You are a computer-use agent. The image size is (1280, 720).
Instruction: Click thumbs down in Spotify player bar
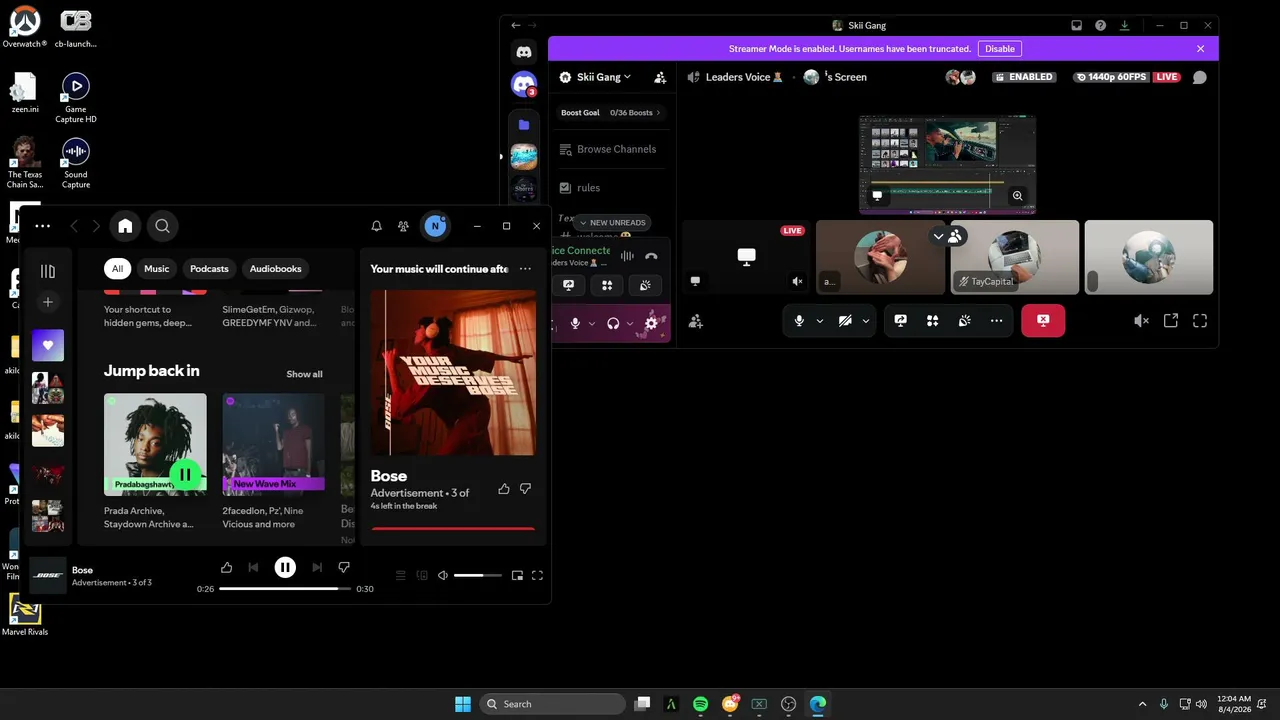coord(344,567)
